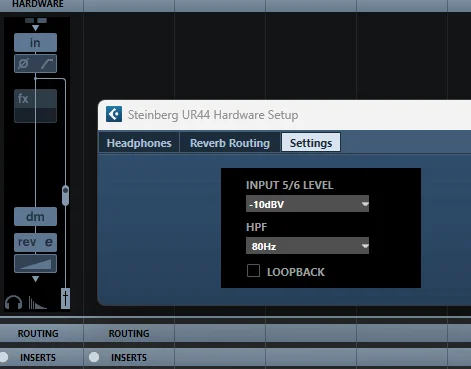Image resolution: width=471 pixels, height=369 pixels.
Task: Click the rev reverb send block
Action: click(x=27, y=242)
